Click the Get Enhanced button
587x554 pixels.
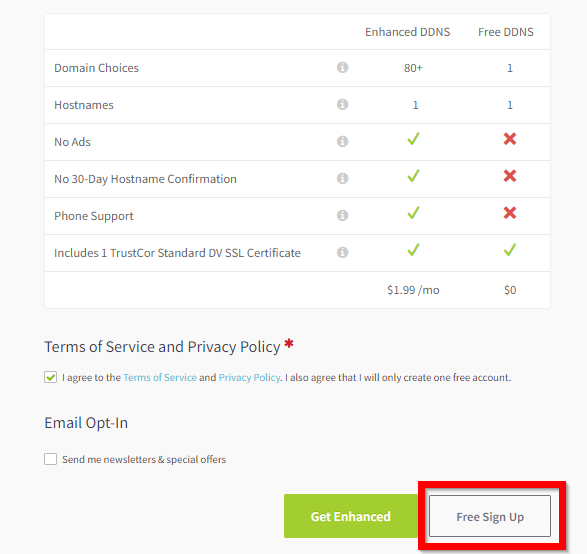click(351, 516)
